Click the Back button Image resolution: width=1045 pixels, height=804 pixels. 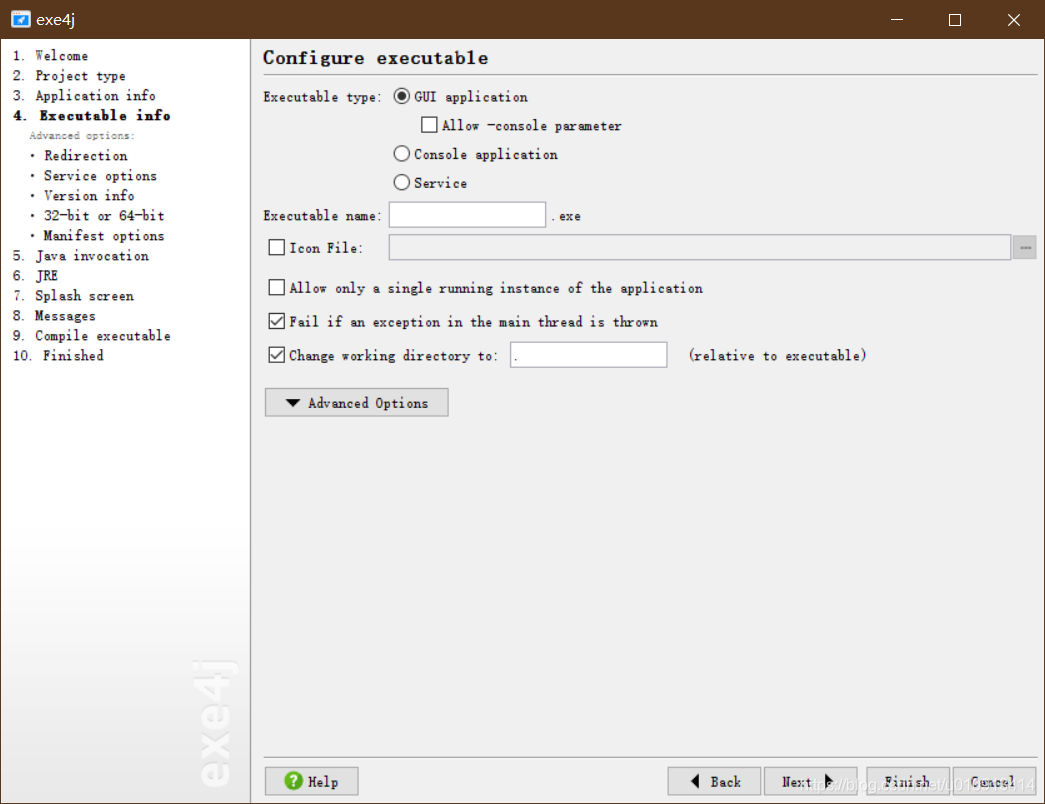click(x=714, y=781)
